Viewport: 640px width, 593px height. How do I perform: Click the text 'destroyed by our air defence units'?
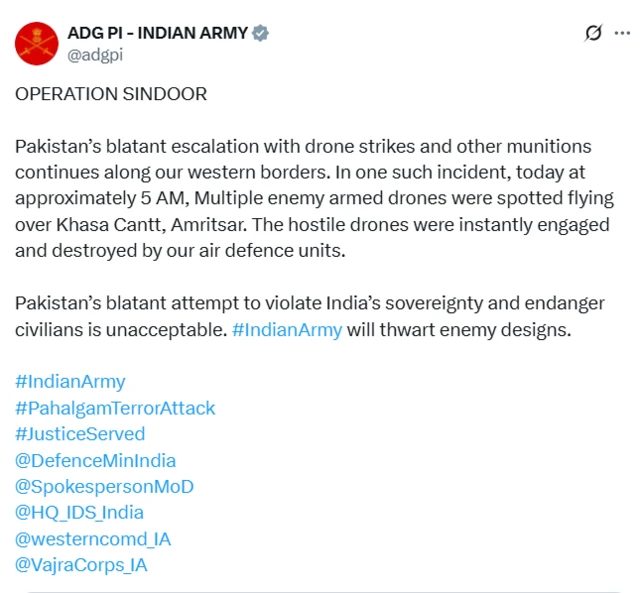(198, 251)
